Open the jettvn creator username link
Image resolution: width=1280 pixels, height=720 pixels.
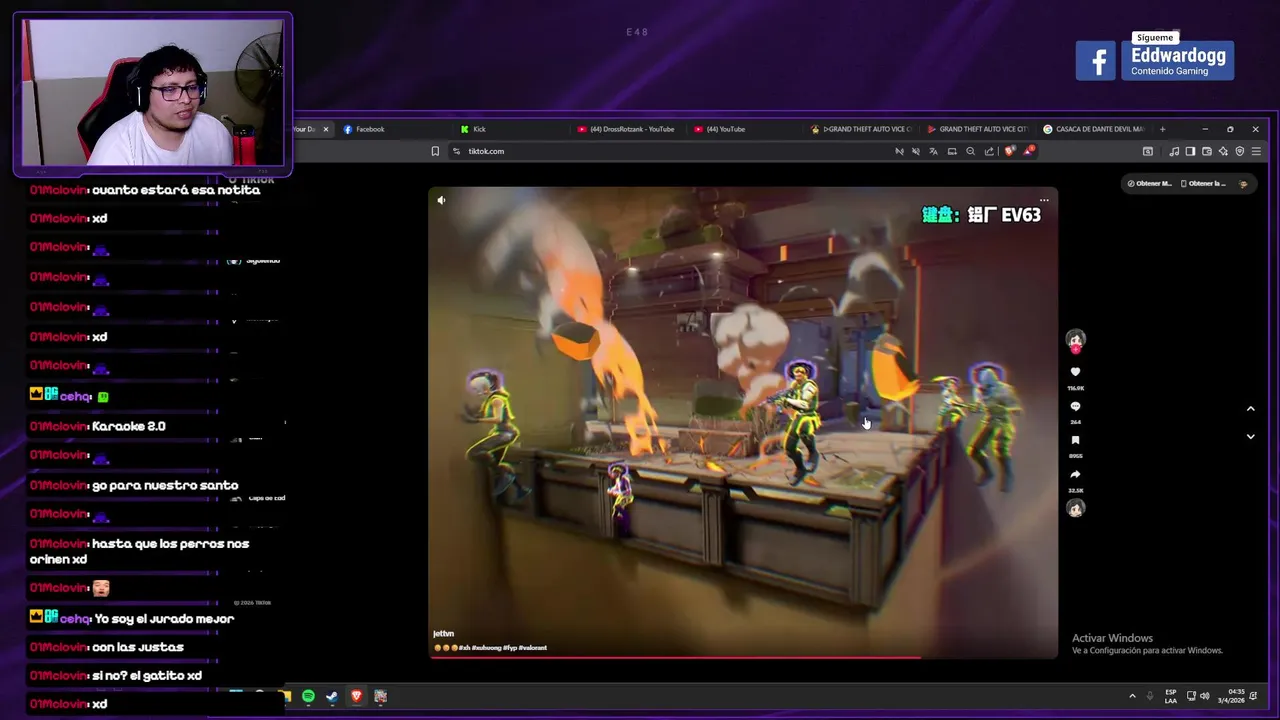[x=443, y=634]
